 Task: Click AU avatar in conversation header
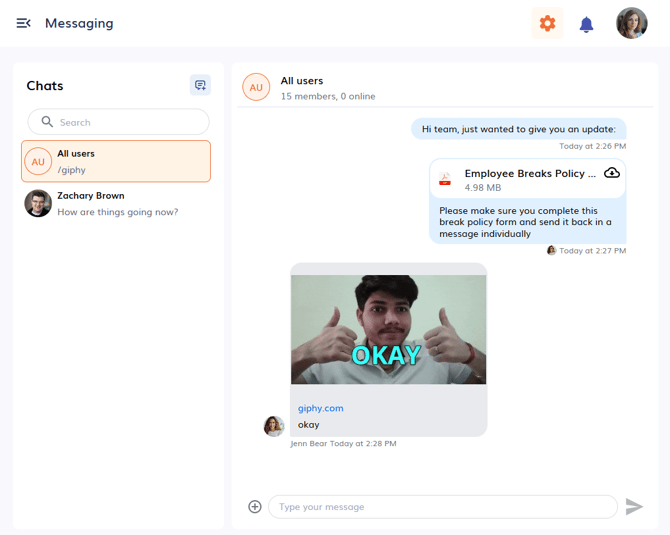[x=256, y=87]
